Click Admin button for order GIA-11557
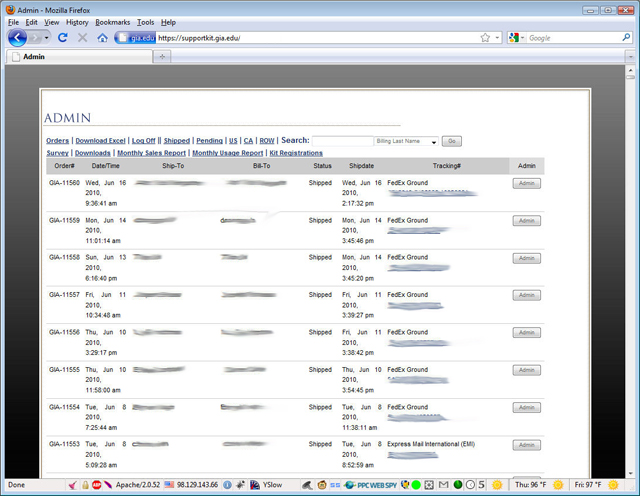Image resolution: width=640 pixels, height=496 pixels. click(x=527, y=295)
